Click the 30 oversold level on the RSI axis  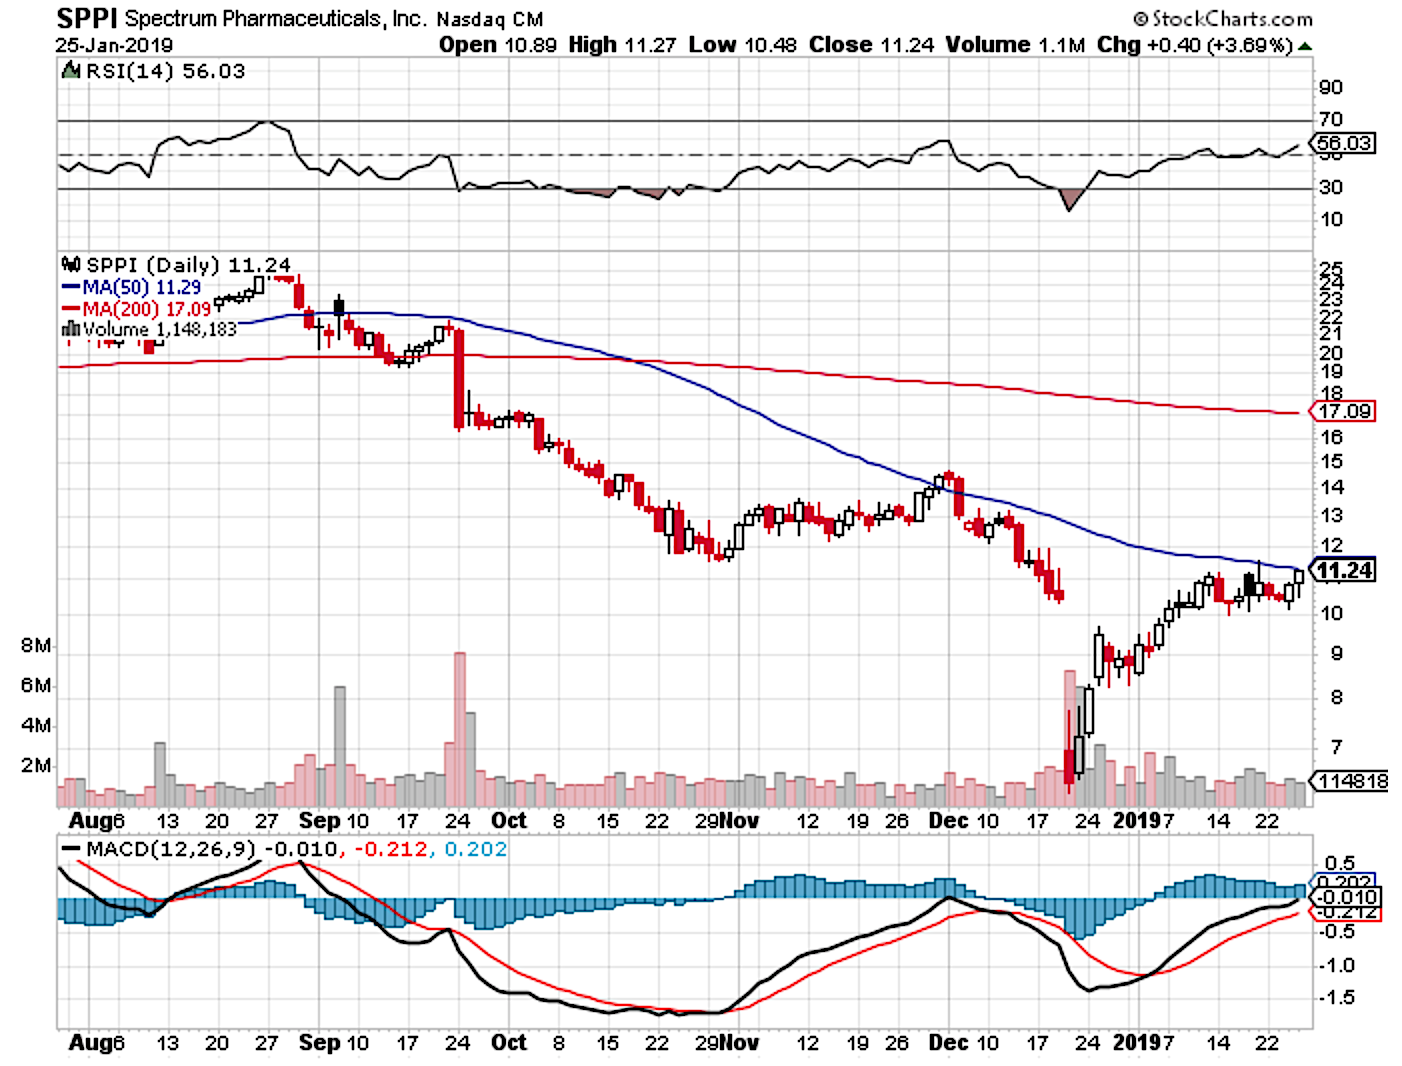pyautogui.click(x=1331, y=187)
